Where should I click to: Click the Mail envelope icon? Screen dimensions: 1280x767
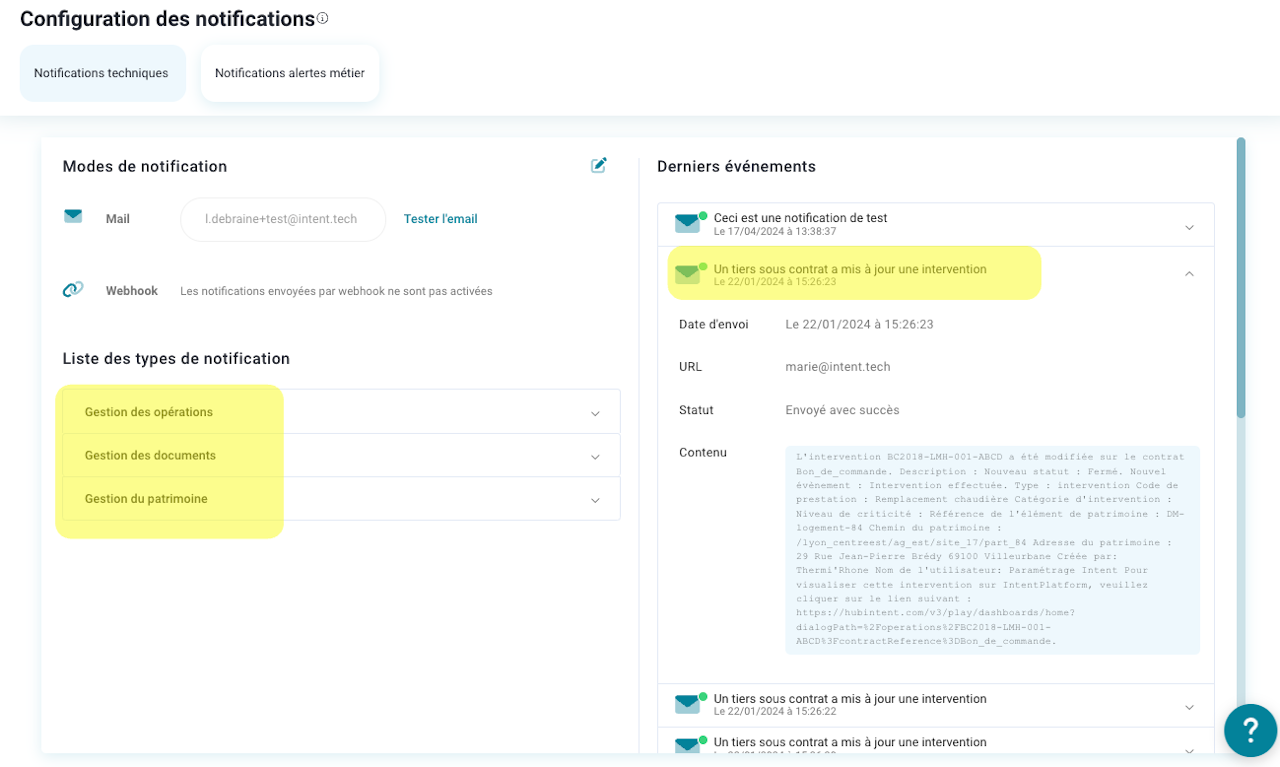(73, 216)
